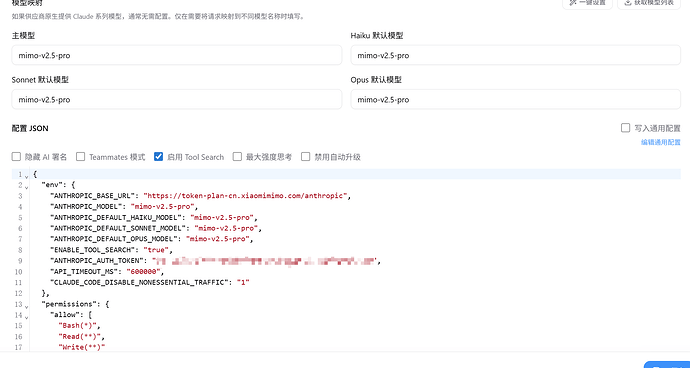Tick the Teammates 模式 checkbox
This screenshot has width=690, height=368.
coord(81,157)
